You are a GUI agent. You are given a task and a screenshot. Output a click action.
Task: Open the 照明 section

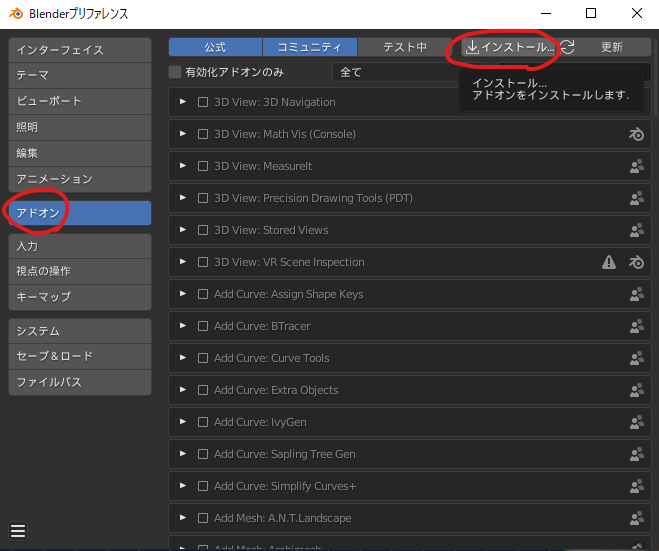coord(80,127)
